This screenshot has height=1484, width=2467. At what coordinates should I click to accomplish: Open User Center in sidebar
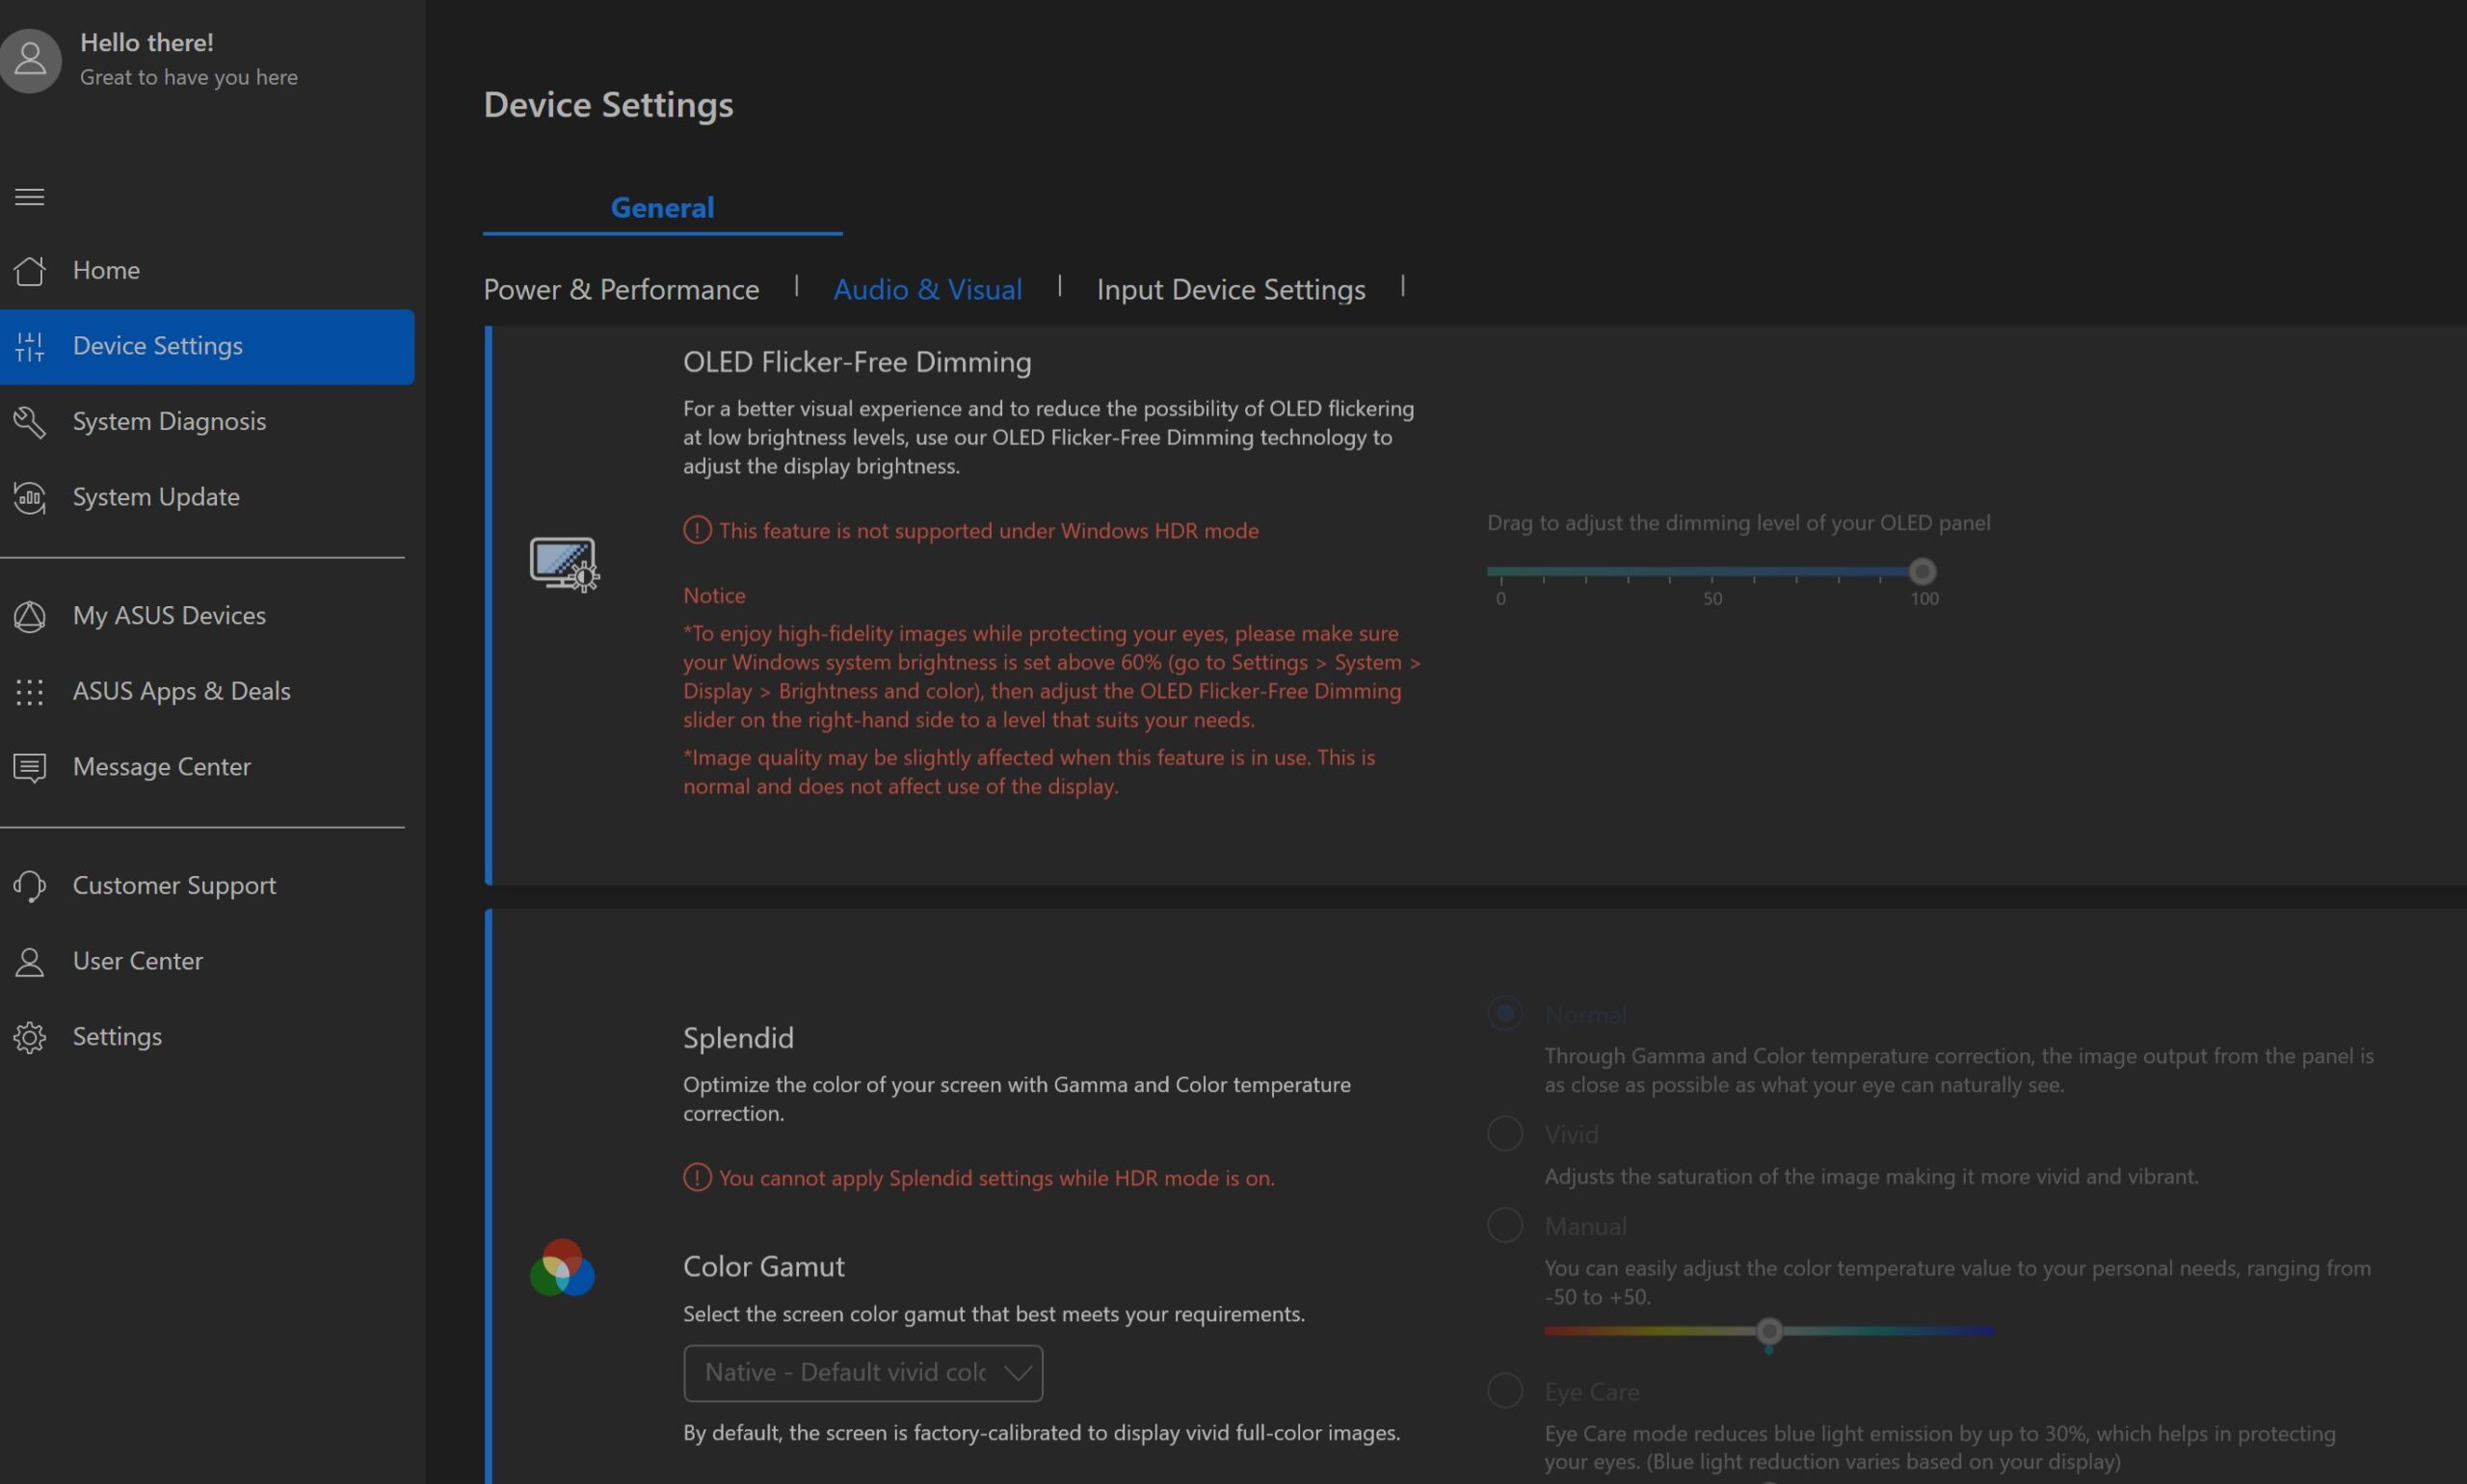[138, 961]
